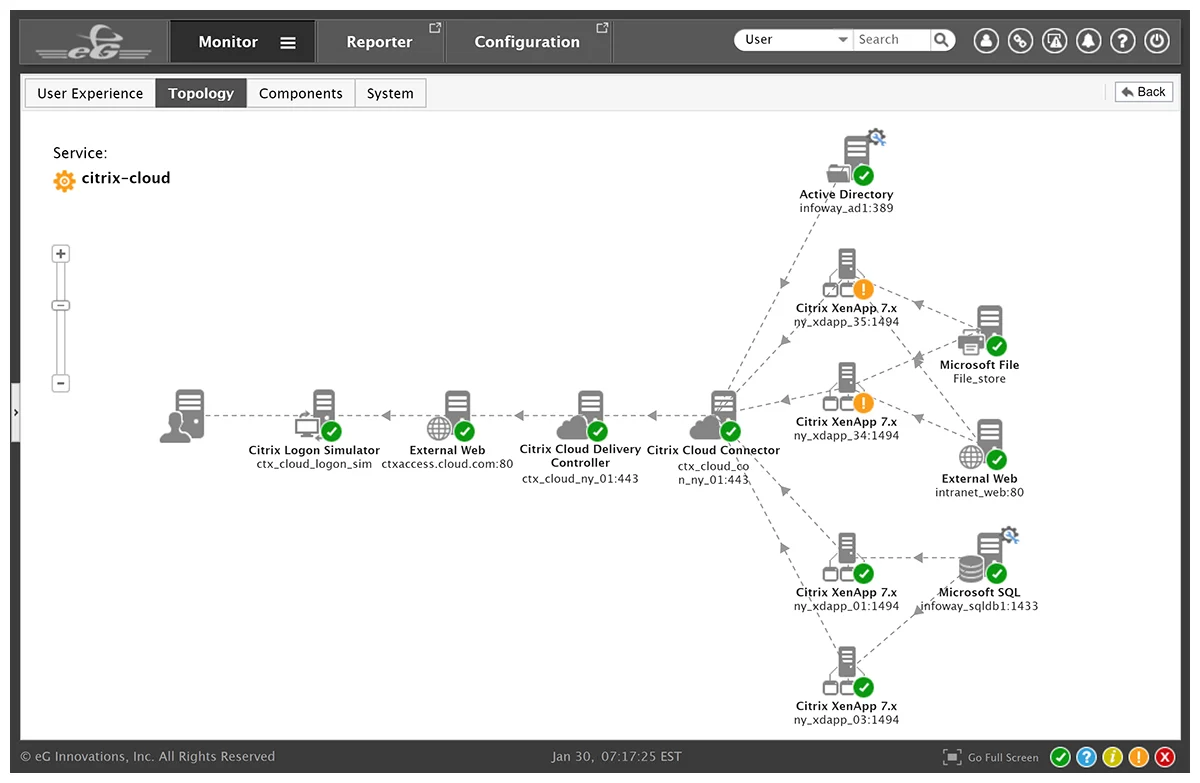Image resolution: width=1200 pixels, height=783 pixels.
Task: Click the user profile icon in header
Action: point(986,41)
